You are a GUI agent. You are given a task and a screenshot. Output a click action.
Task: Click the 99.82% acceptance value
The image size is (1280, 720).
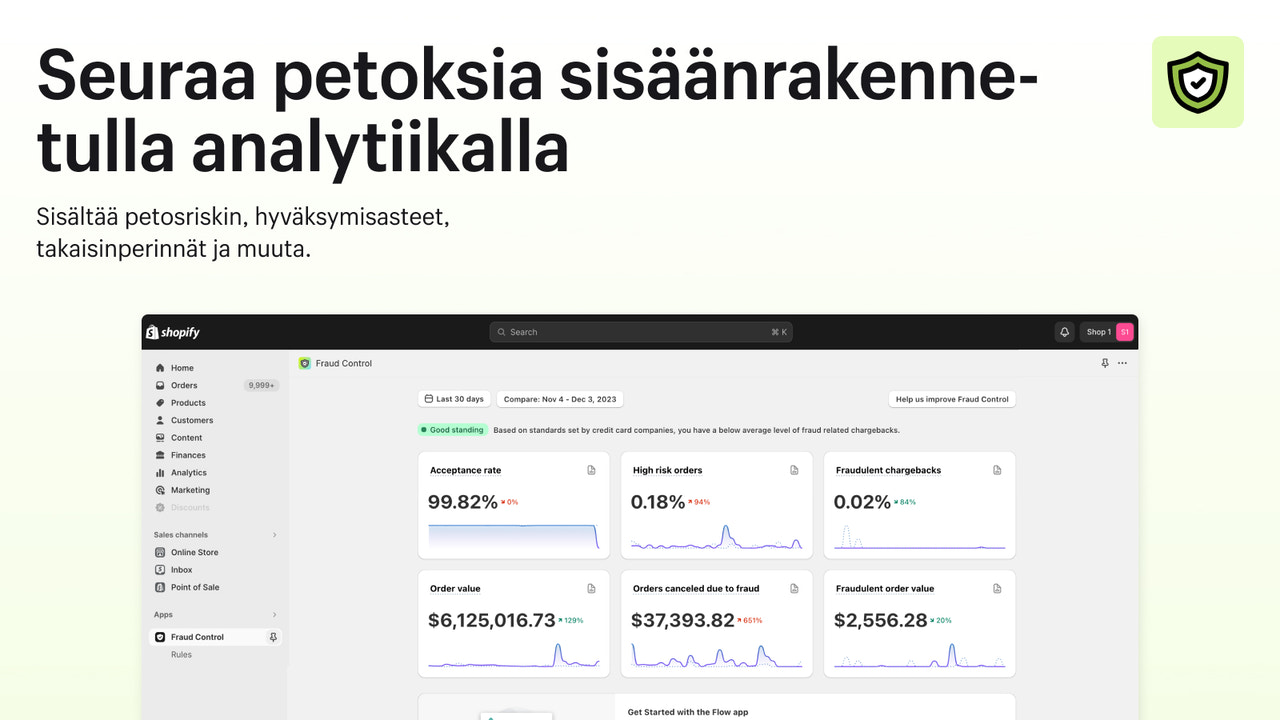point(462,502)
